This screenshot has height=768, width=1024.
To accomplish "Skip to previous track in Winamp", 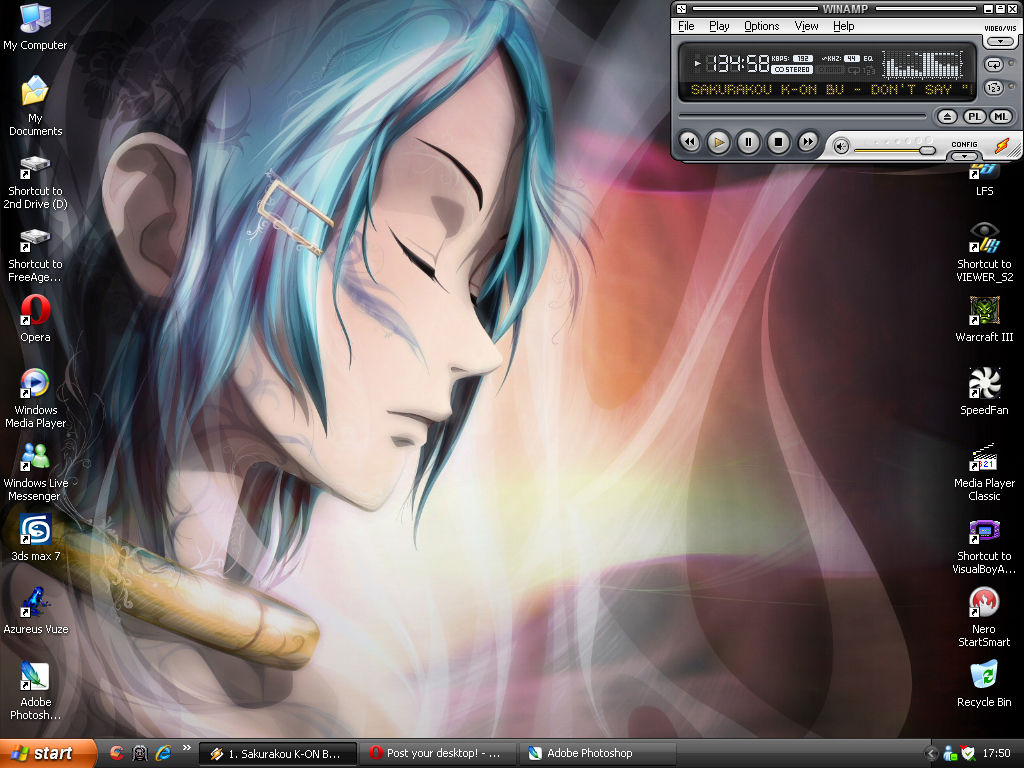I will pos(689,142).
